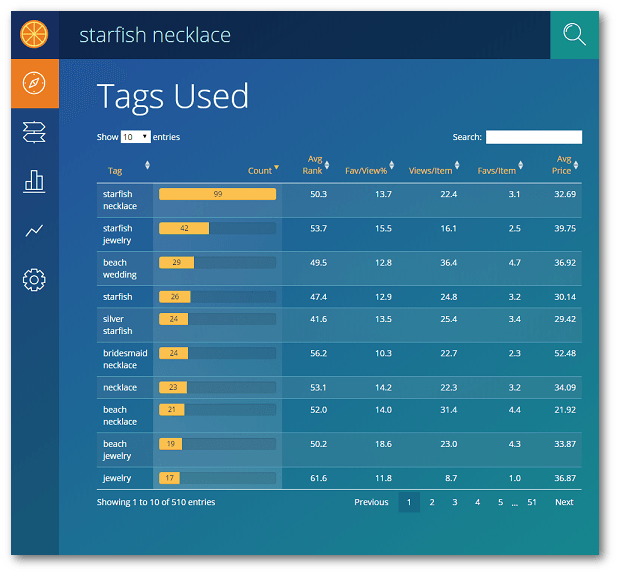Click the count bar showing 17
The height and width of the screenshot is (574, 618).
(x=169, y=478)
